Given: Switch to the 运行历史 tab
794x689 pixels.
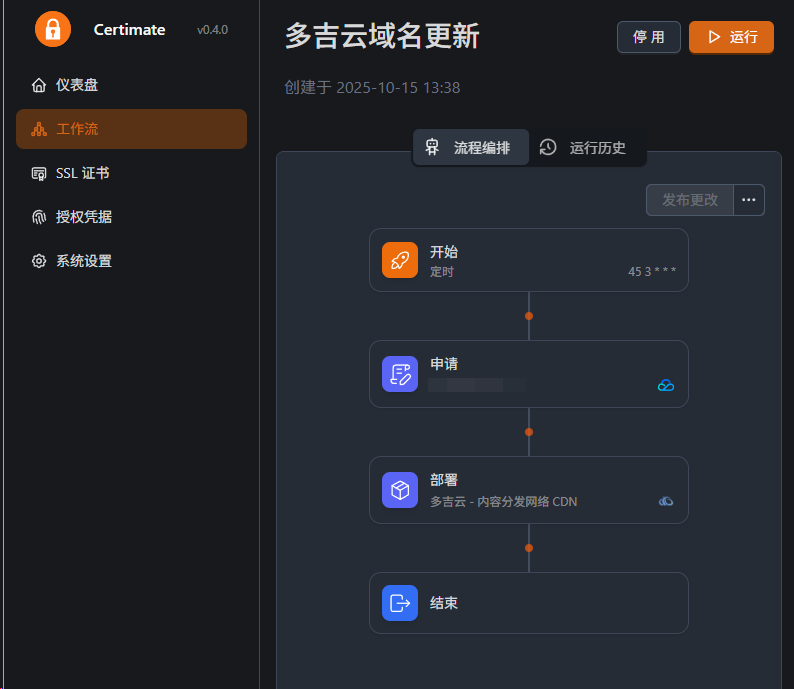Looking at the screenshot, I should point(587,148).
